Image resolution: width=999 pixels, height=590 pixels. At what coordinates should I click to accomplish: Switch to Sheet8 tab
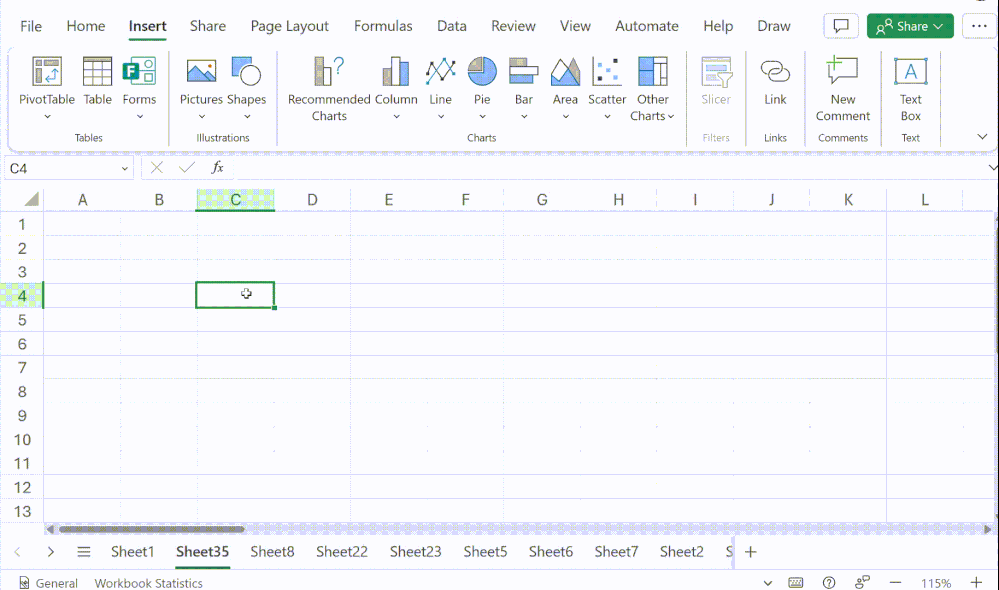(272, 552)
